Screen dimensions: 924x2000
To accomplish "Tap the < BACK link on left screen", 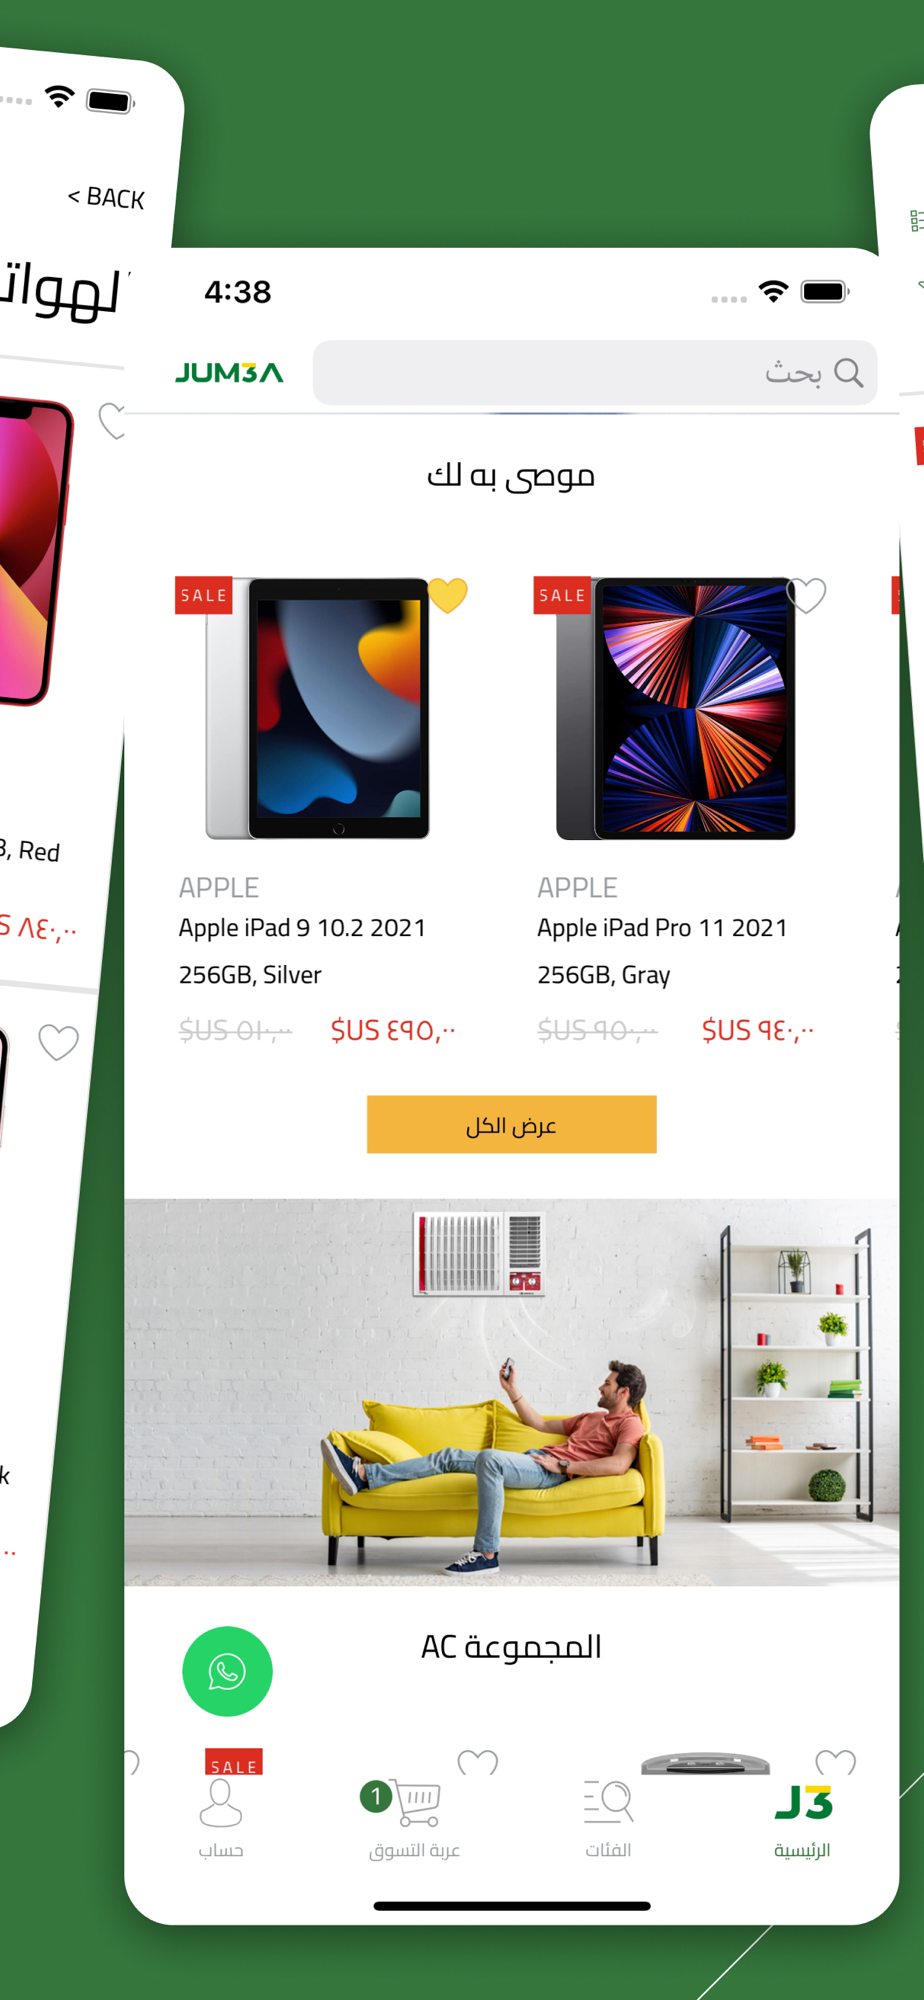I will point(106,197).
